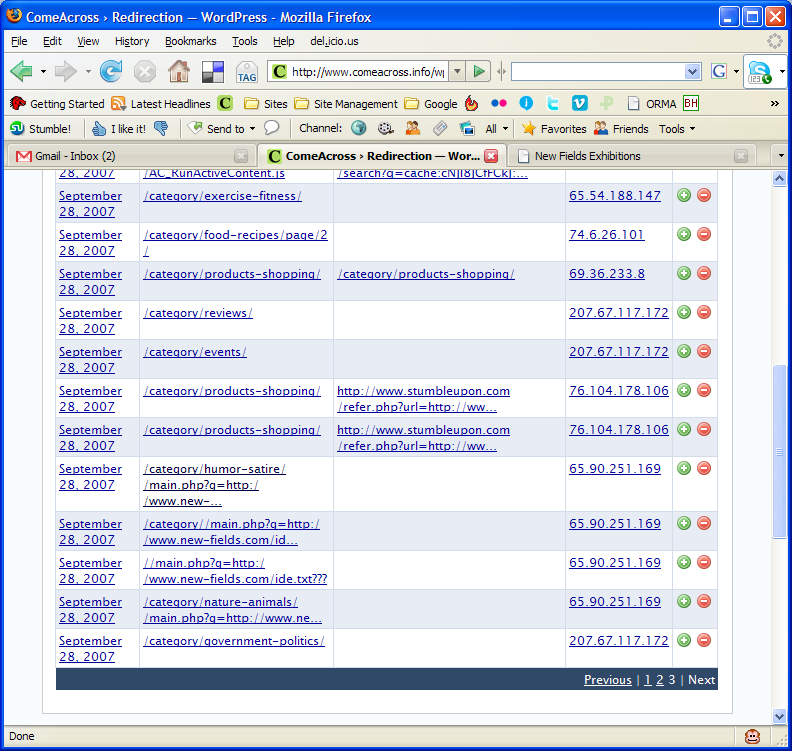This screenshot has height=751, width=792.
Task: Click the green add icon for 65.54.188.147
Action: 684,195
